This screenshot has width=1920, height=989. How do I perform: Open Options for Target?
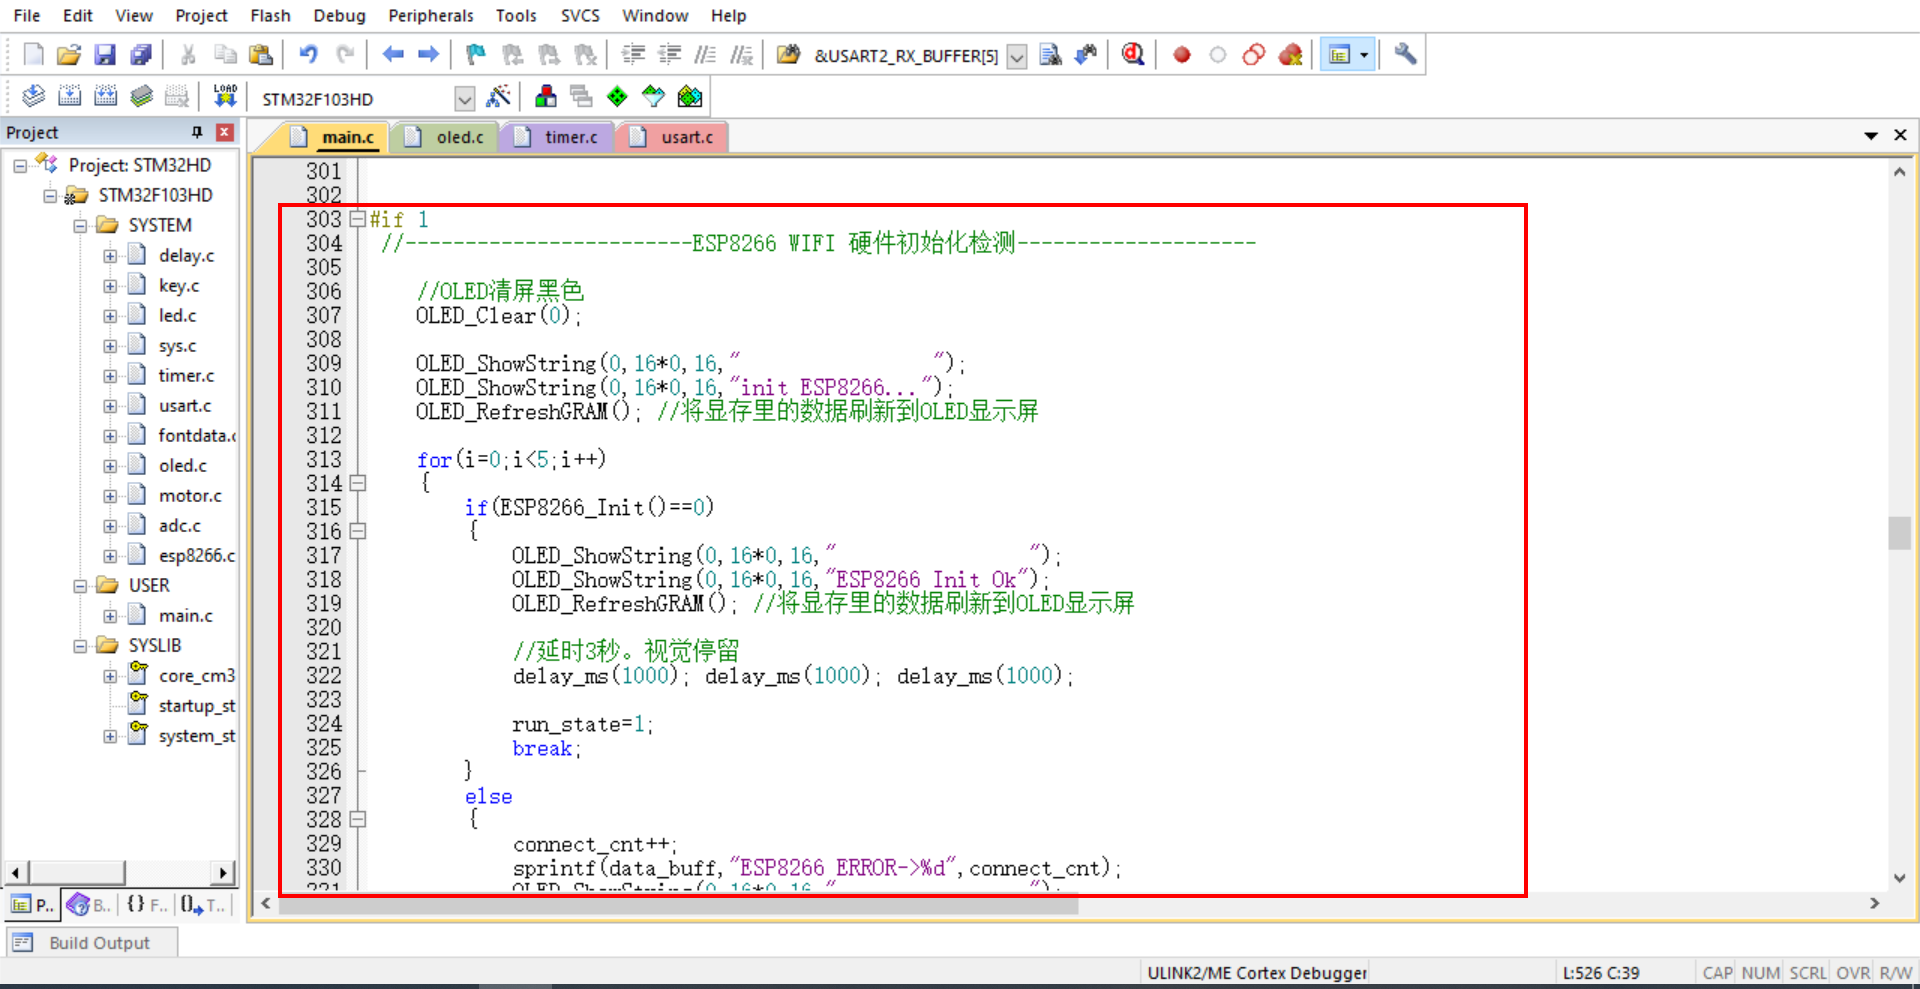point(498,96)
